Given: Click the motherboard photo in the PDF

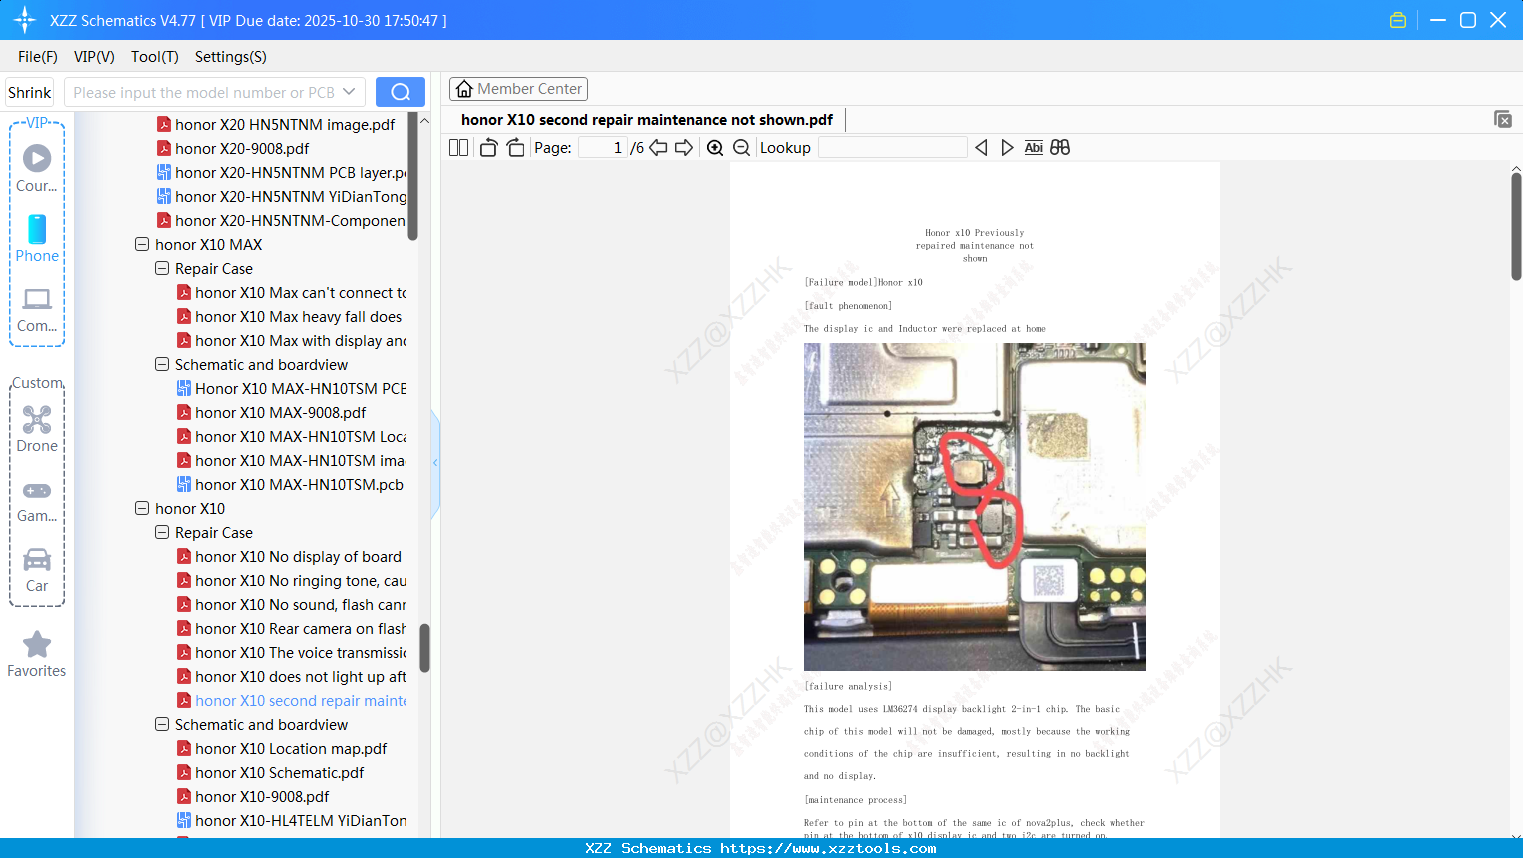Looking at the screenshot, I should [975, 506].
